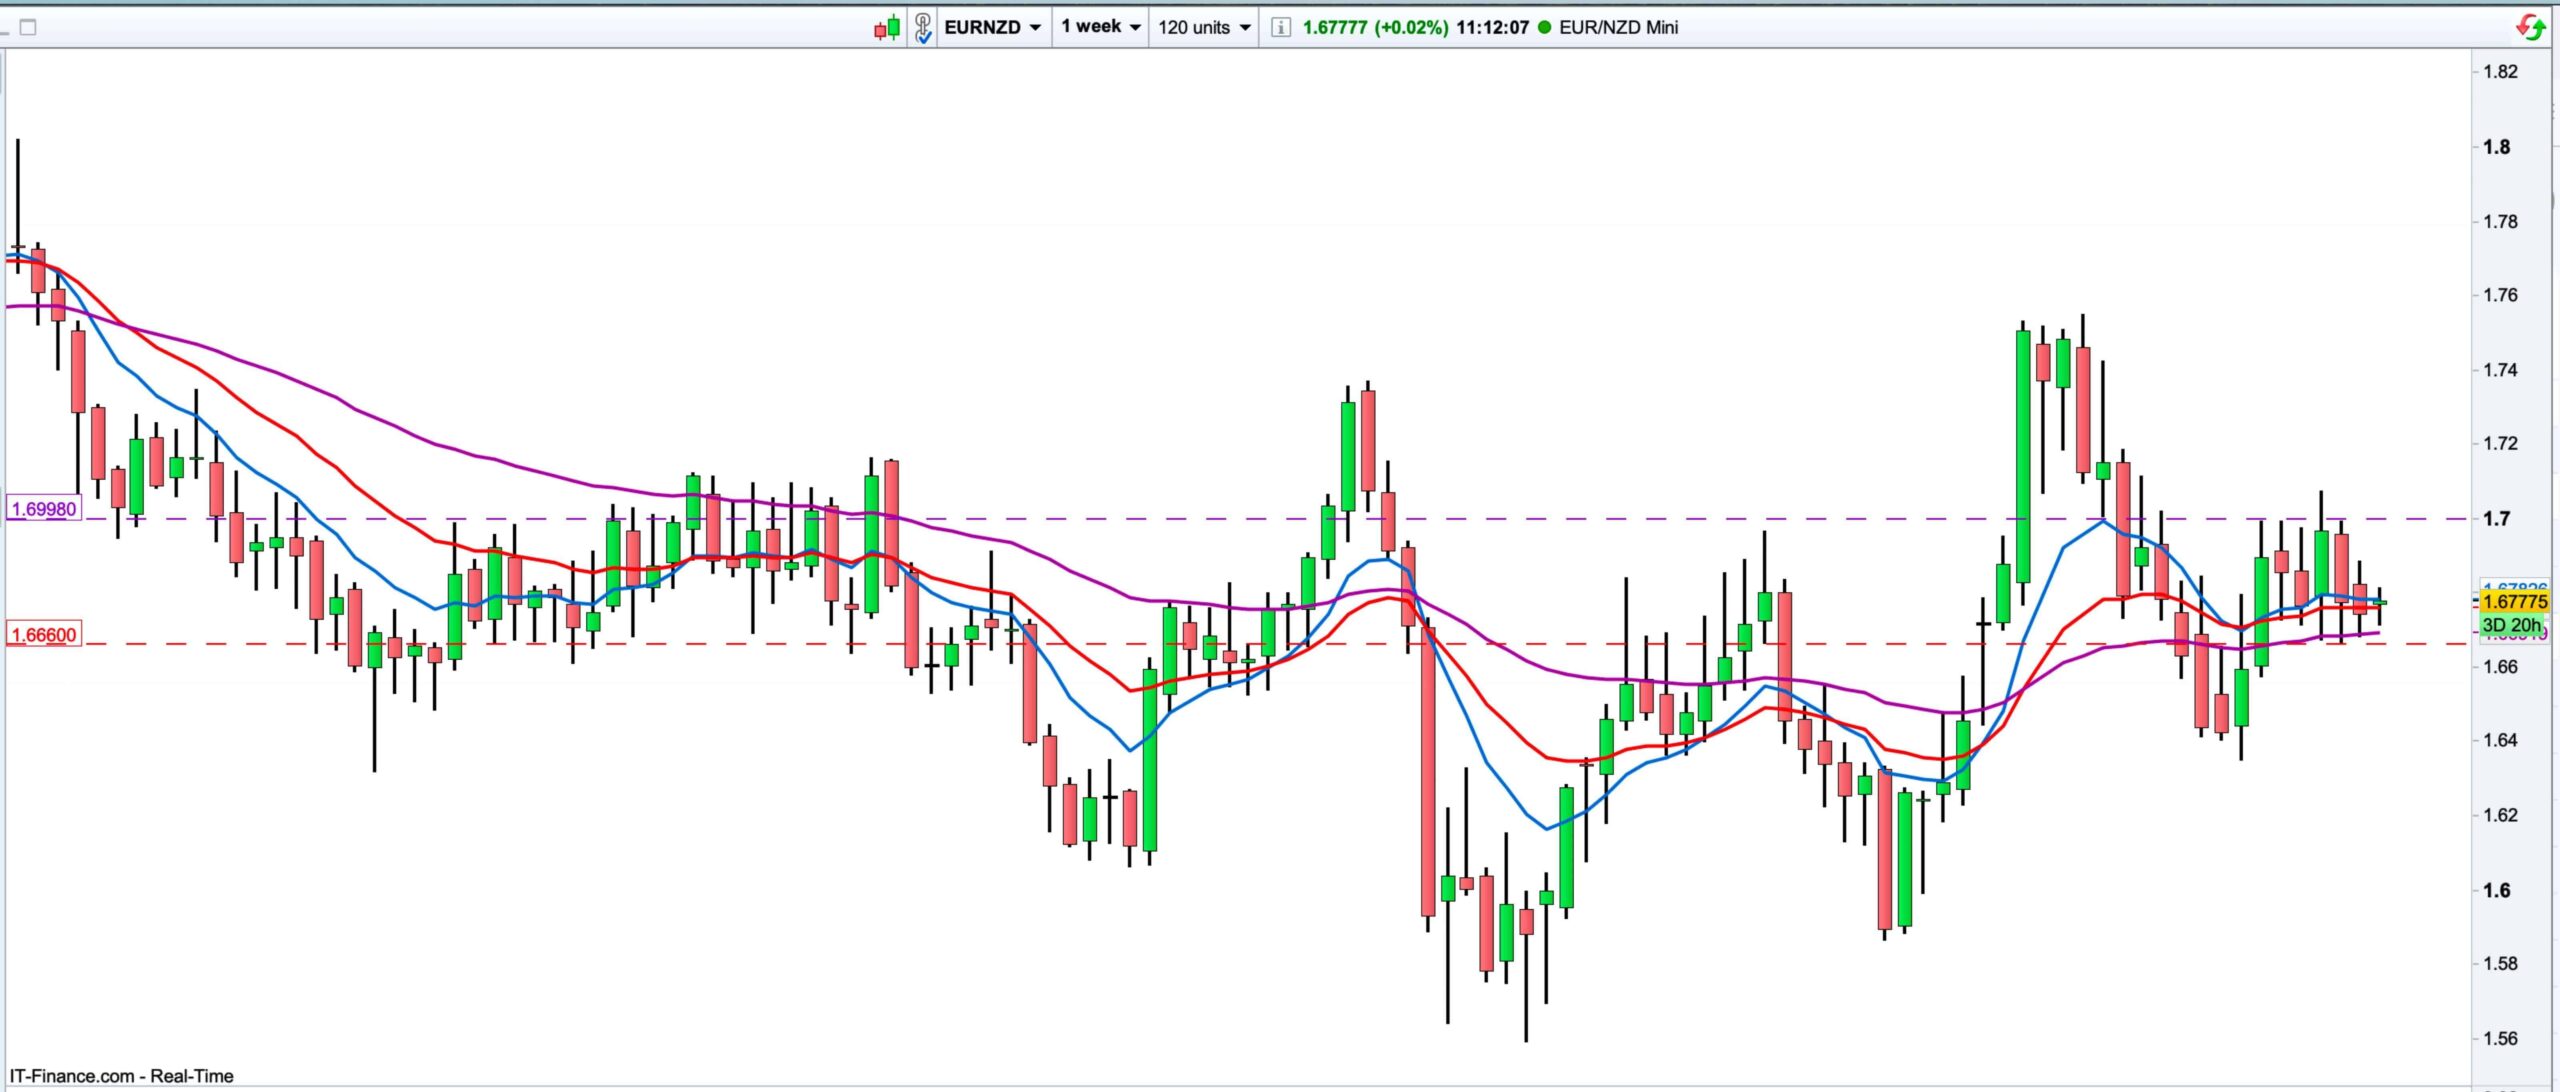Viewport: 2560px width, 1092px height.
Task: Open the EURNZD symbol dropdown
Action: [993, 27]
